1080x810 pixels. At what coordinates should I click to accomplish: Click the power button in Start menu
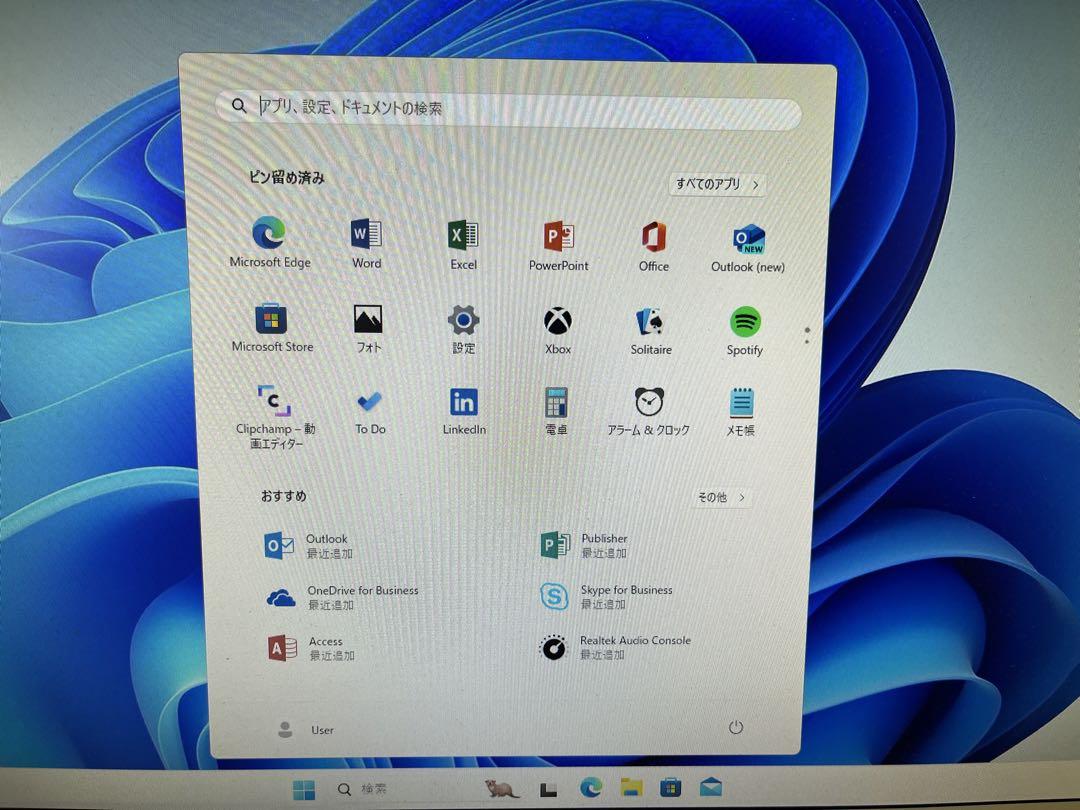pyautogui.click(x=736, y=727)
